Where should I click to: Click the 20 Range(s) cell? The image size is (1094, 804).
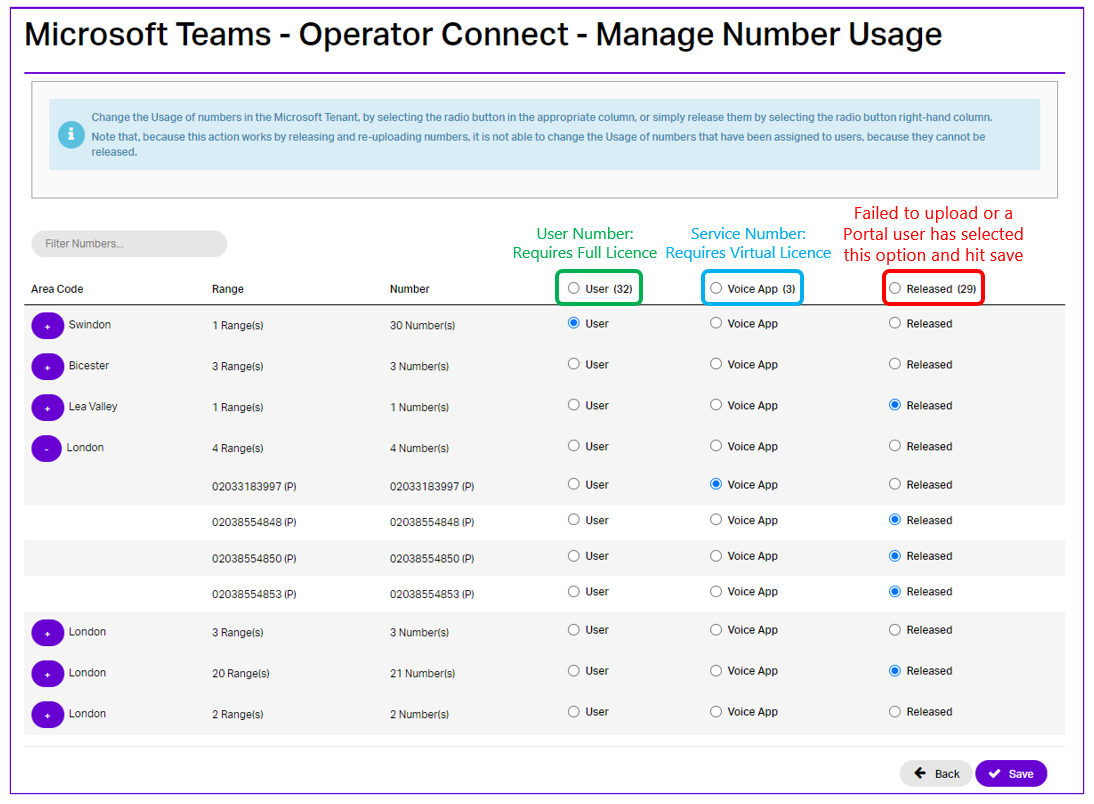[241, 674]
